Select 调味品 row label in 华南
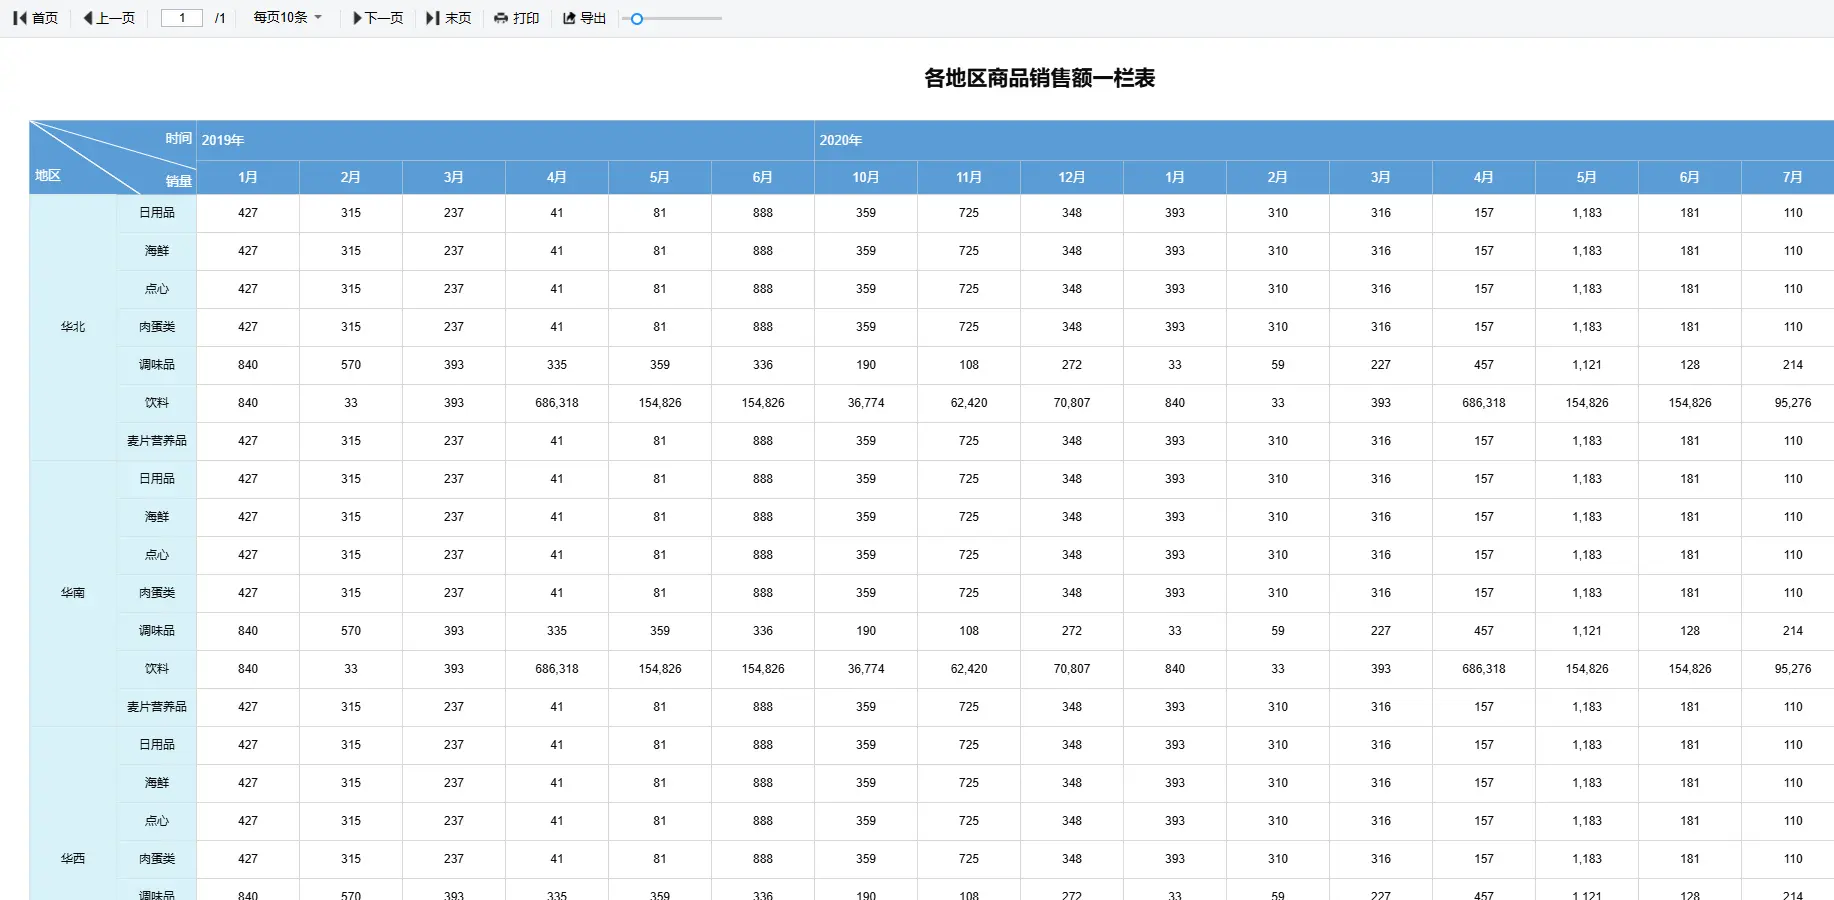This screenshot has width=1834, height=900. (x=157, y=631)
